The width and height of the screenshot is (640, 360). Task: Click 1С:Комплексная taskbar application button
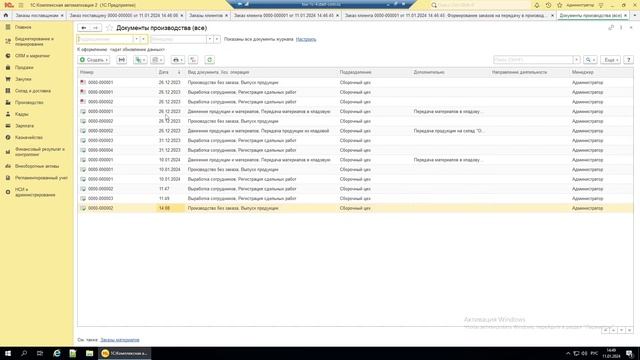point(124,353)
